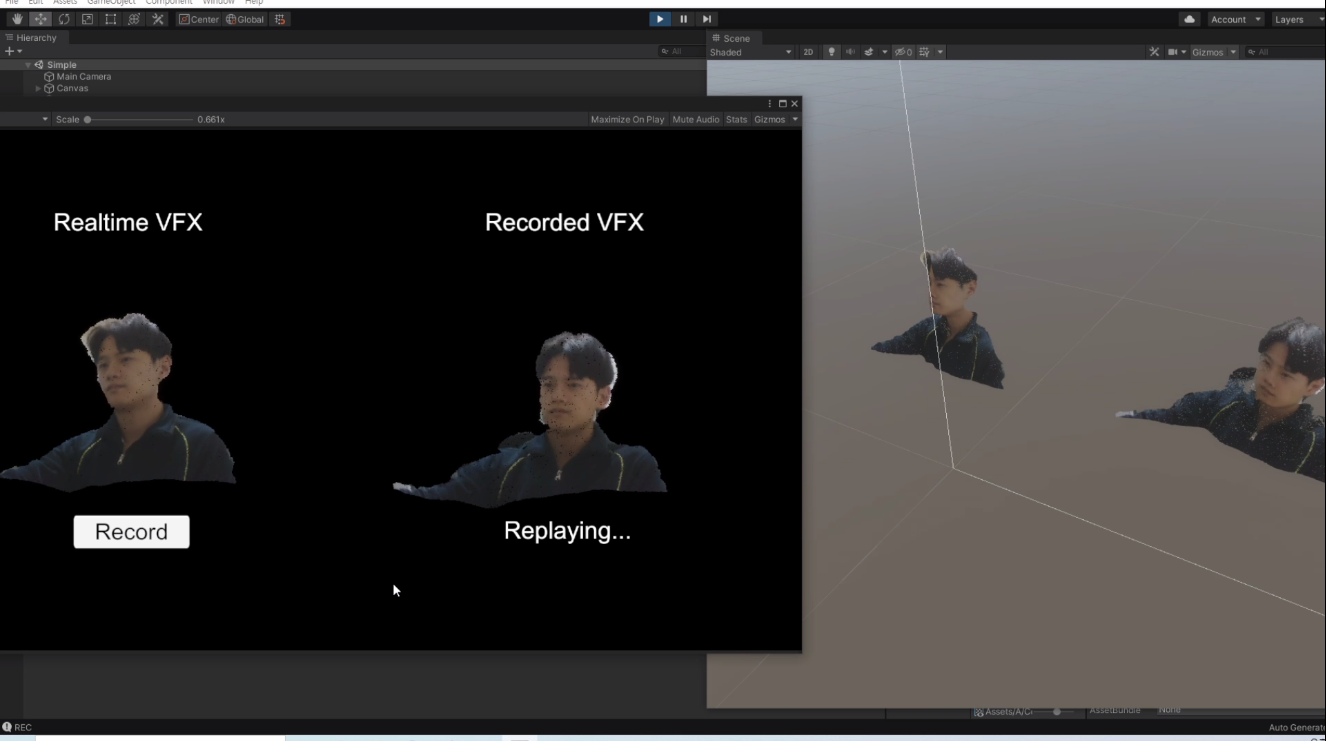Click the Realtime VFX label
The image size is (1326, 741).
pyautogui.click(x=128, y=222)
